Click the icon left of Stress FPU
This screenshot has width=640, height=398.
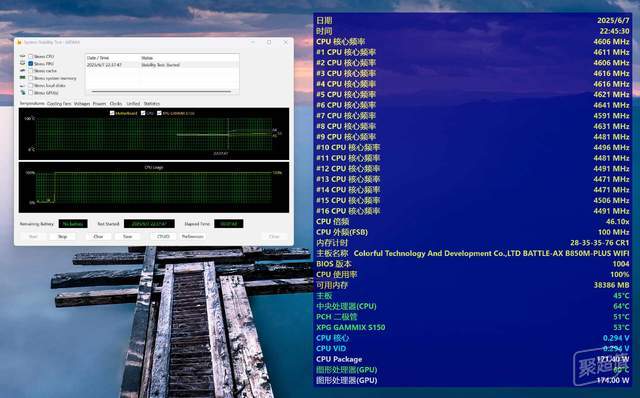23,63
